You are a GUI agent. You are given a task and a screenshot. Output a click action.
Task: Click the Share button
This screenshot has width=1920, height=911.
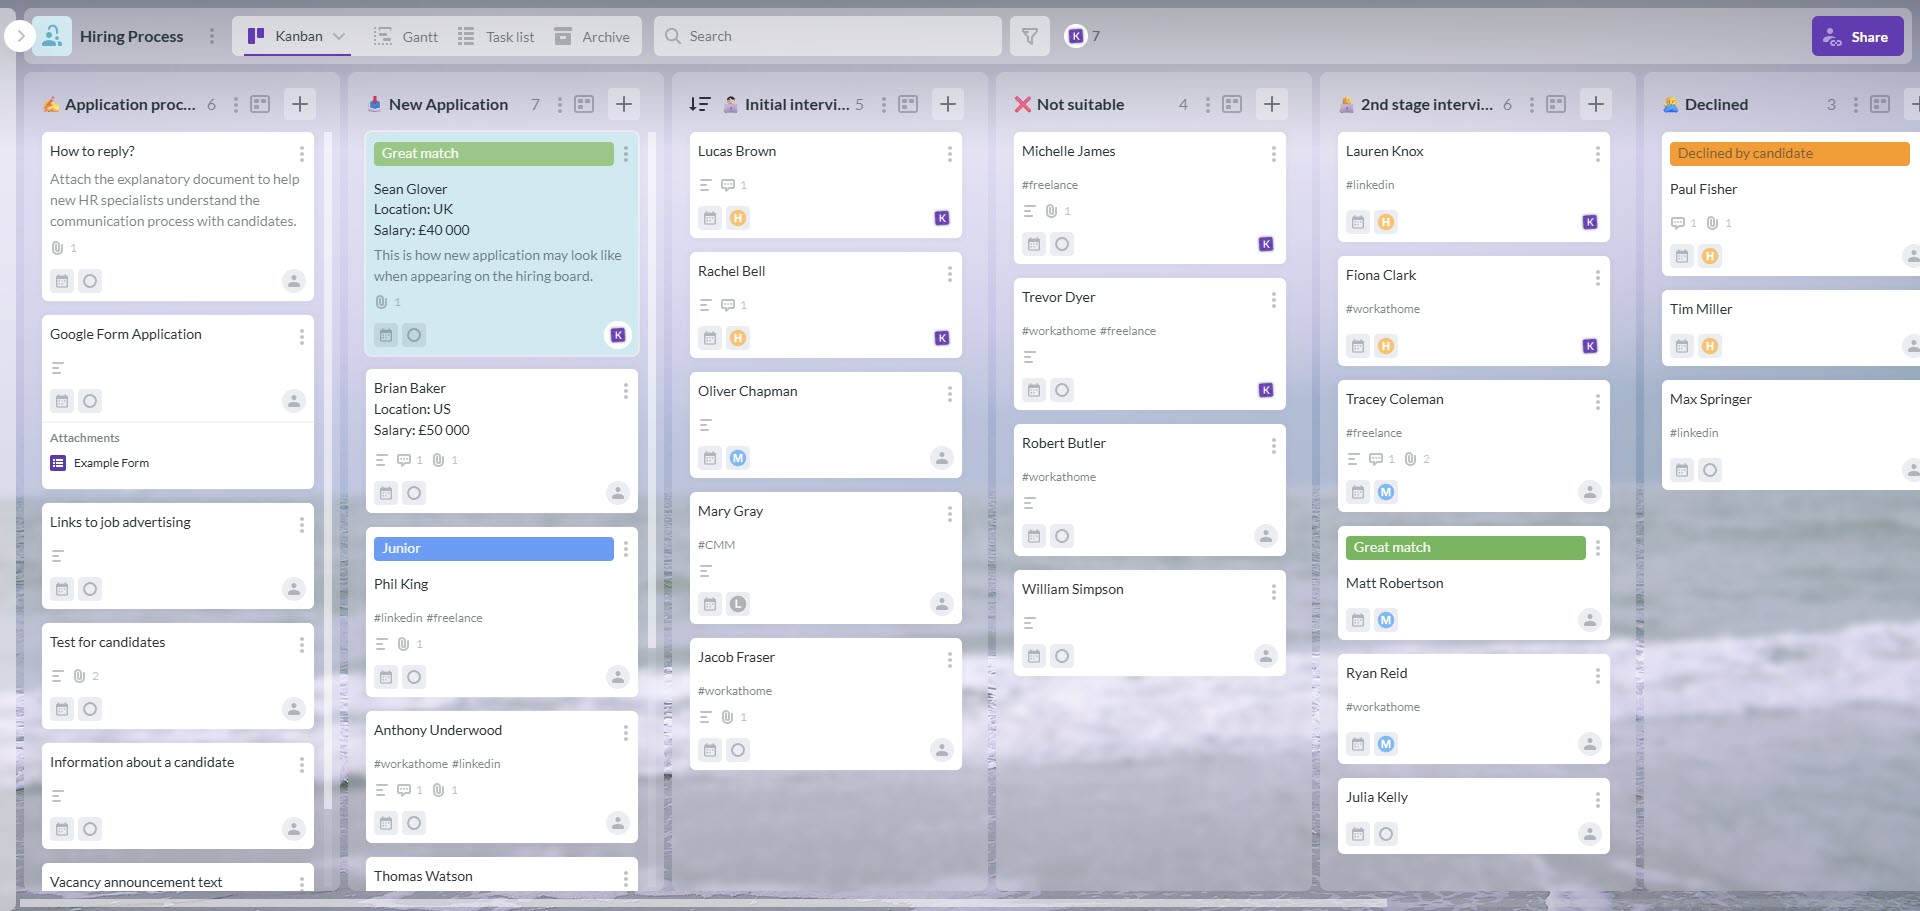click(1857, 35)
